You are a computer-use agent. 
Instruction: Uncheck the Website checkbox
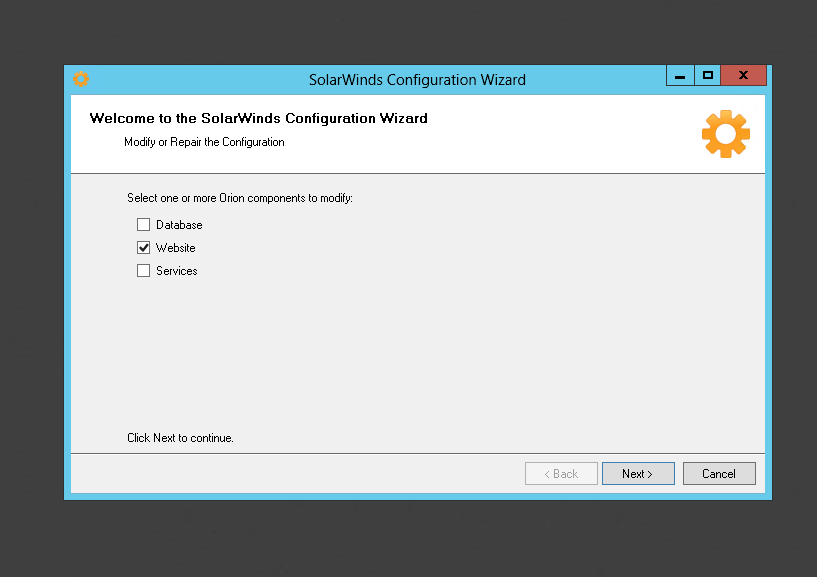click(x=143, y=248)
